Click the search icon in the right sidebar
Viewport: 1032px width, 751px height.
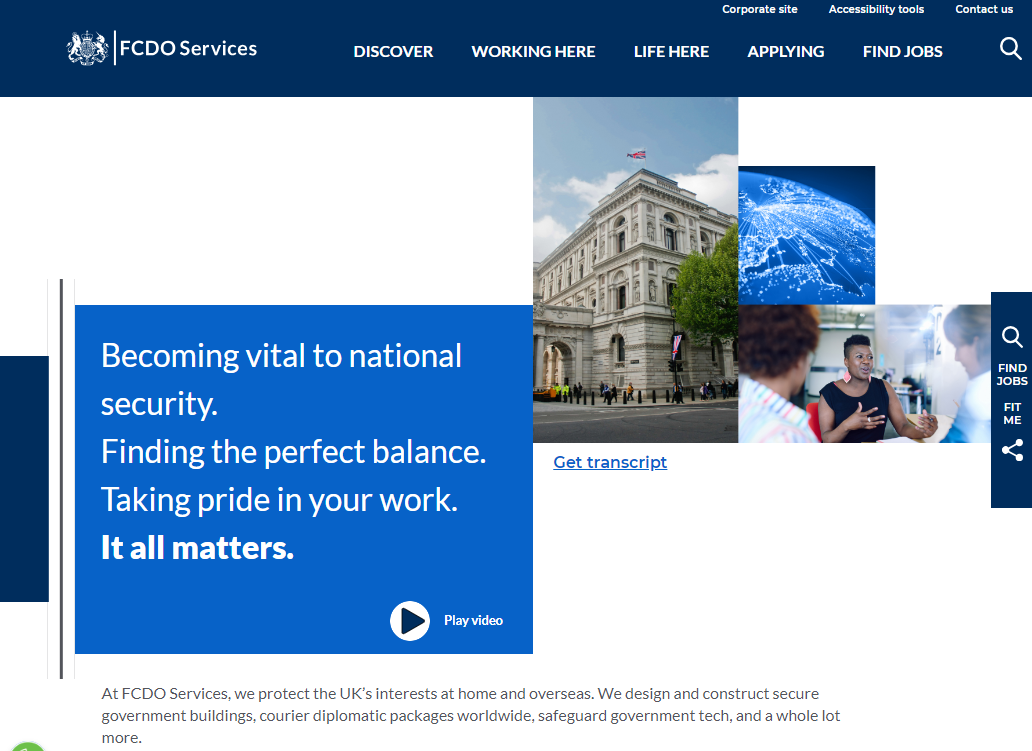pos(1011,337)
